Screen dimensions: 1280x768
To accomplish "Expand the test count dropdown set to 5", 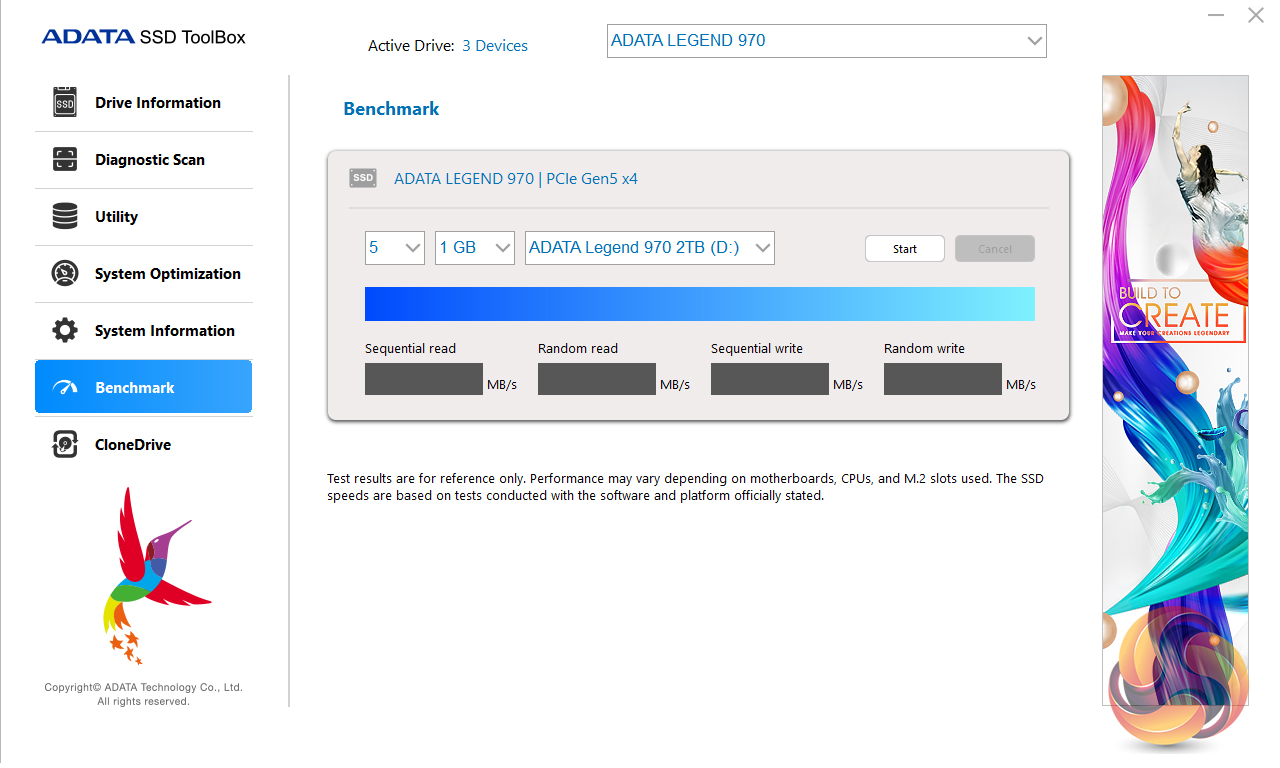I will point(395,248).
